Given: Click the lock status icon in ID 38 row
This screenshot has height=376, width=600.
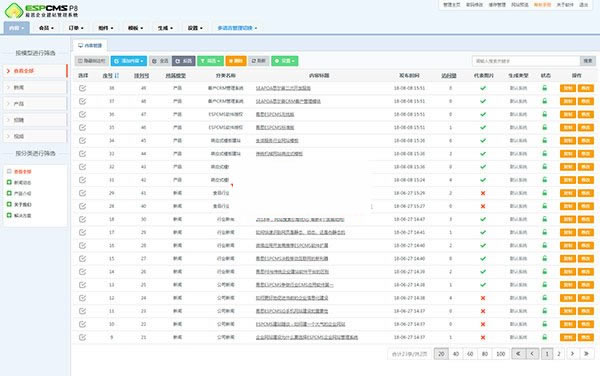Looking at the screenshot, I should pos(545,88).
